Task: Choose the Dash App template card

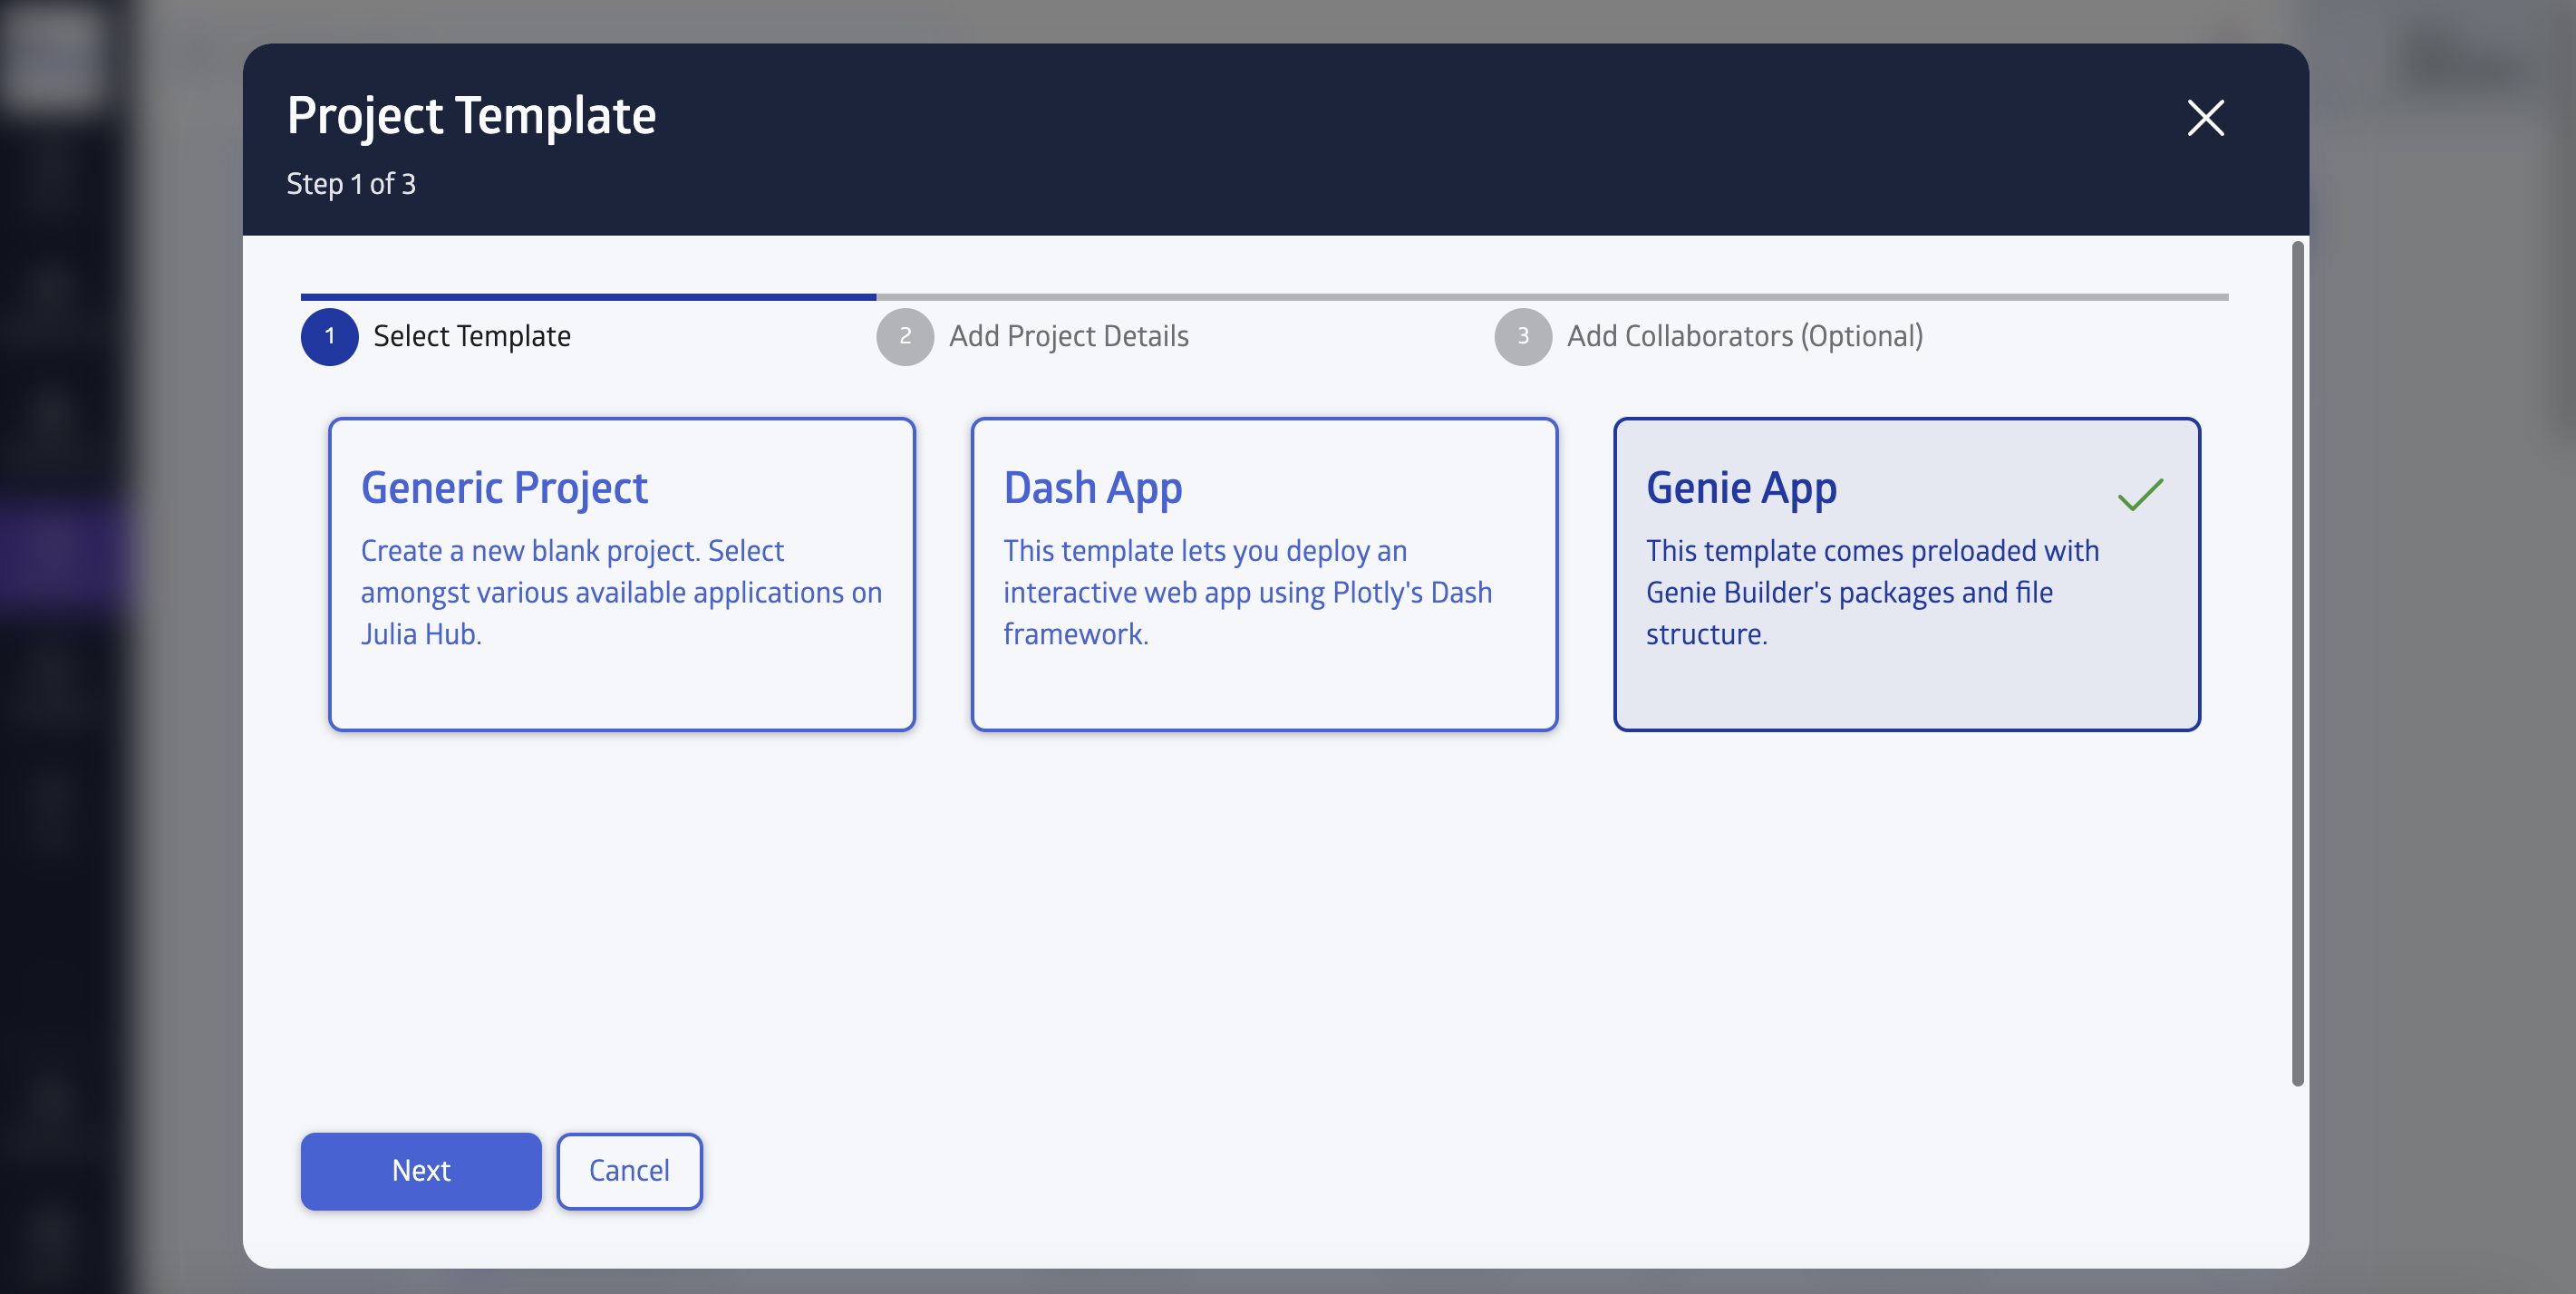Action: point(1264,574)
